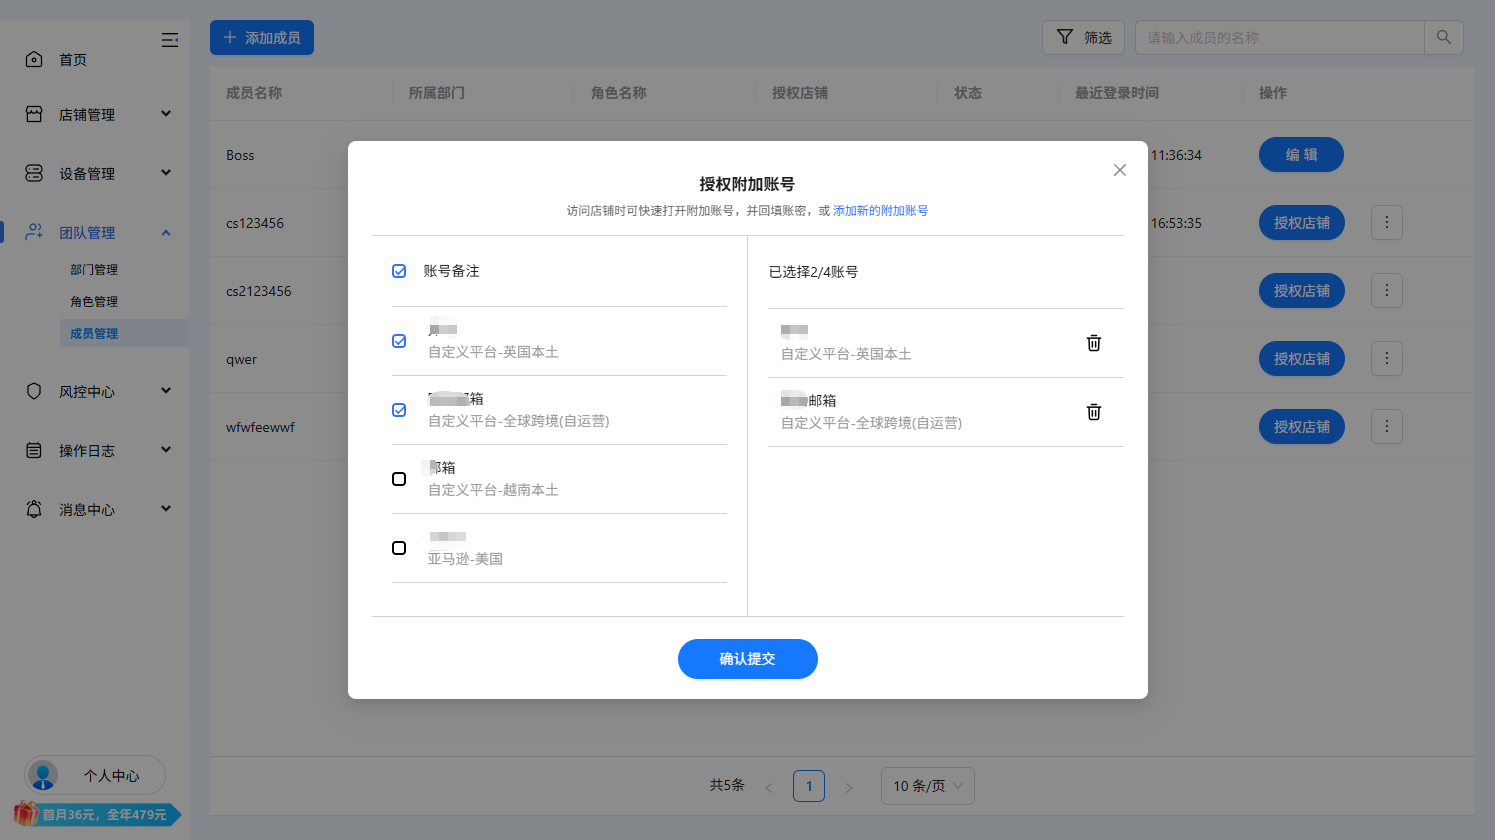Open the 添加新的附加账号 link
Viewport: 1495px width, 840px height.
coord(880,211)
